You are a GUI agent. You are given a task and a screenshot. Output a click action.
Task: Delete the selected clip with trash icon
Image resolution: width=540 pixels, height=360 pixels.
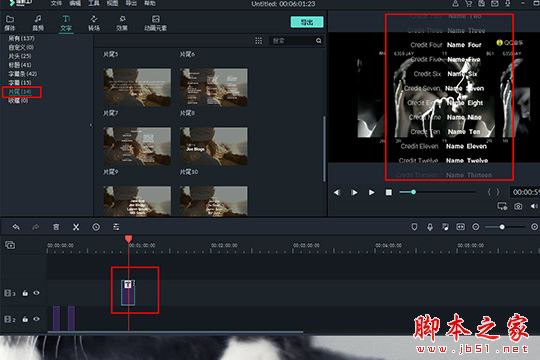56,227
